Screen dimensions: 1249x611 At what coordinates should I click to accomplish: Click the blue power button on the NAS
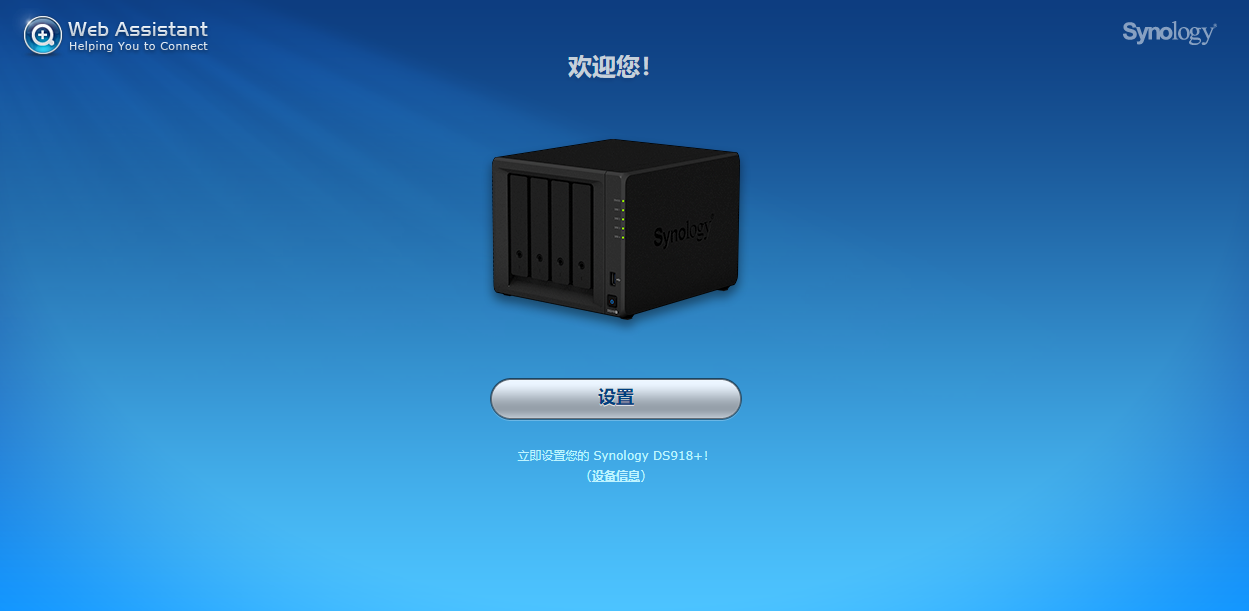(613, 300)
